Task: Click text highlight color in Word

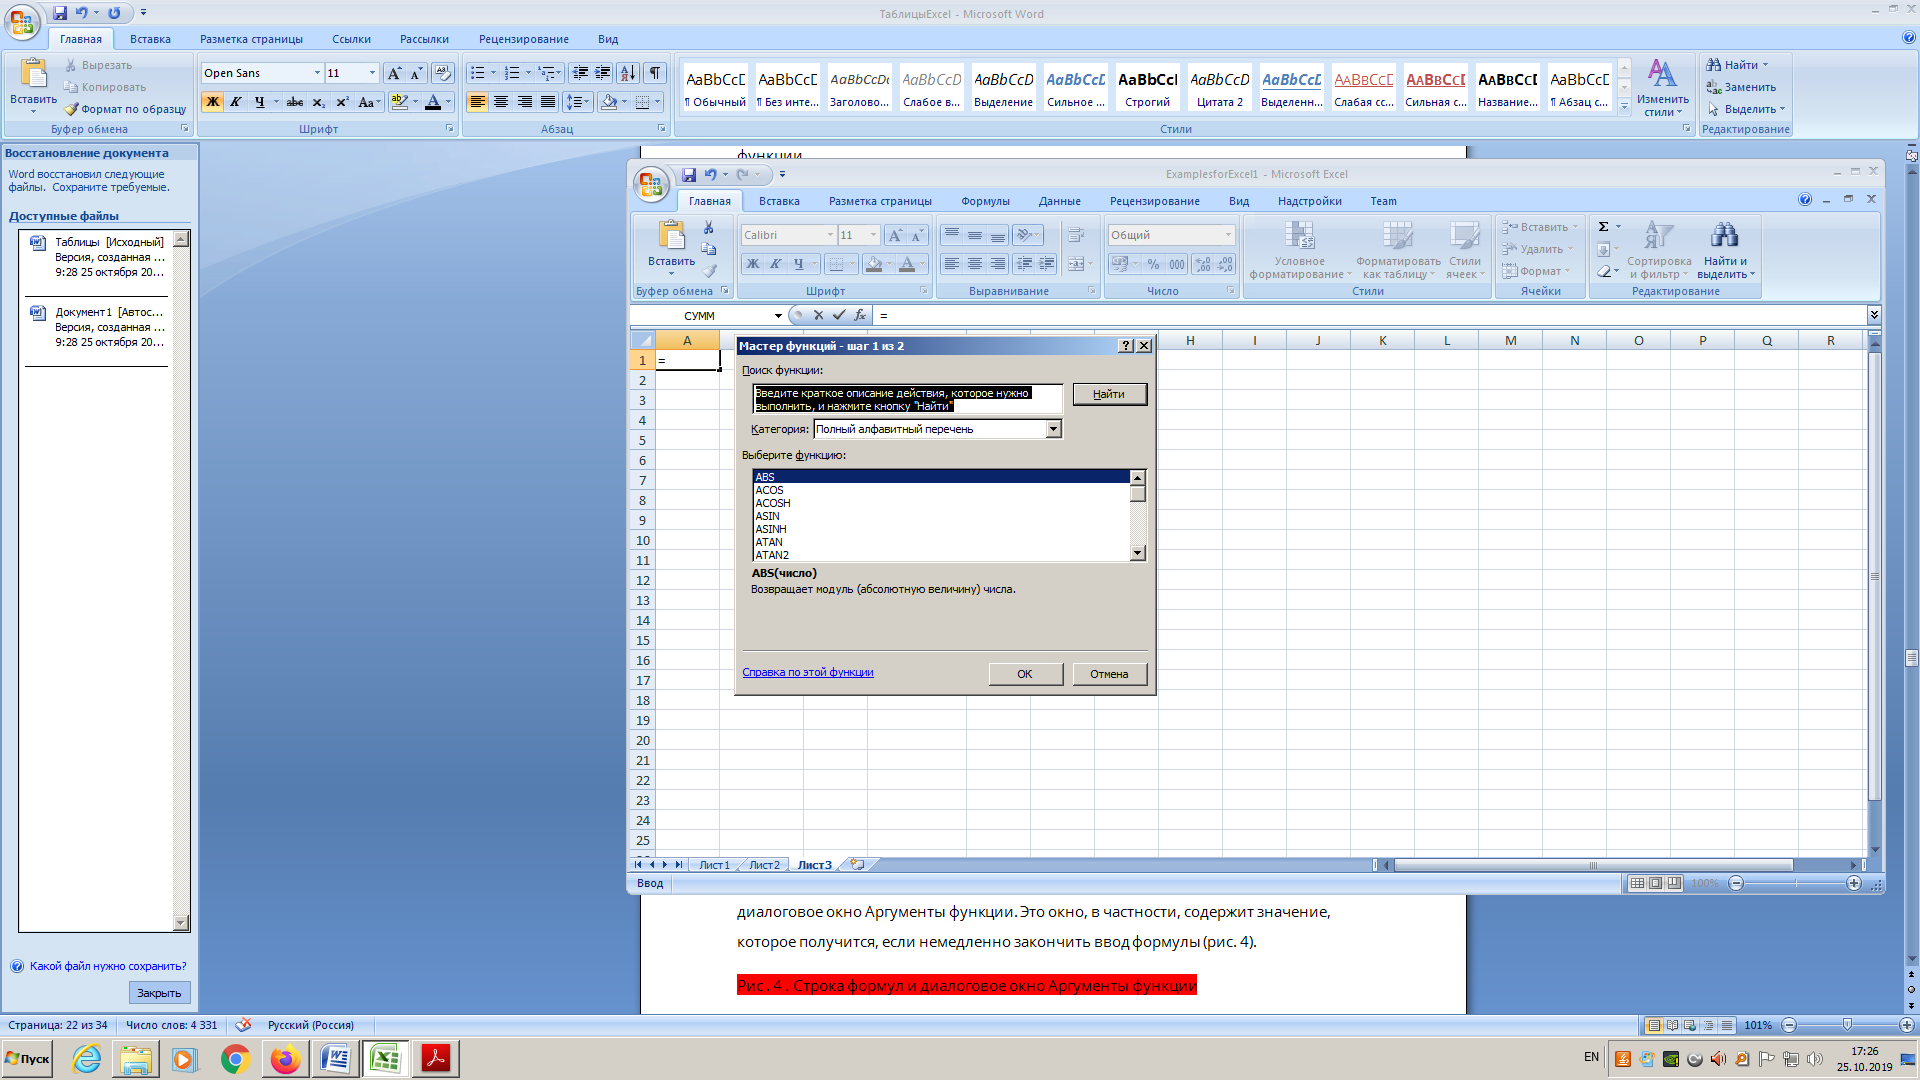Action: (400, 102)
